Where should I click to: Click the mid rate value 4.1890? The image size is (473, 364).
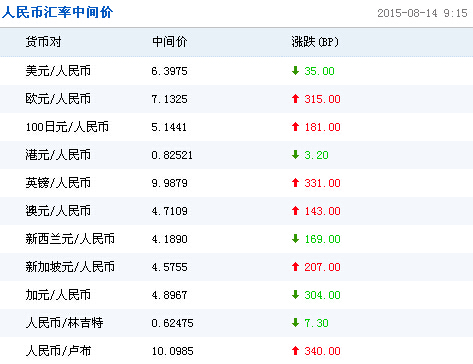click(x=169, y=239)
